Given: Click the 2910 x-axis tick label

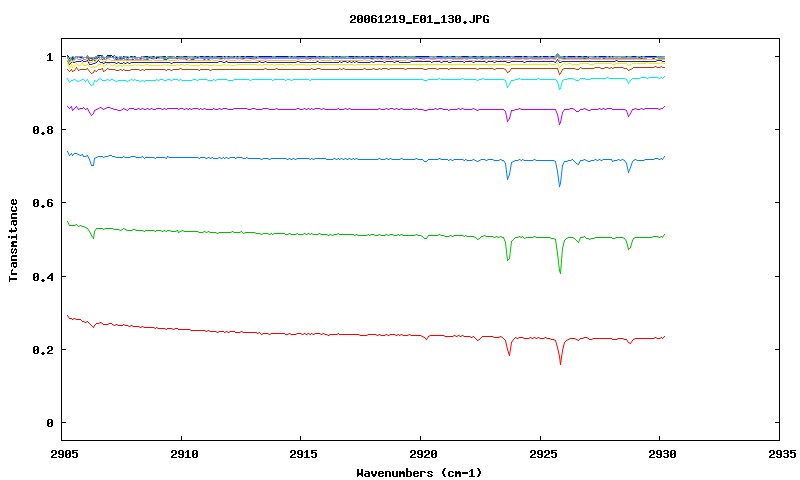Looking at the screenshot, I should pyautogui.click(x=184, y=454).
